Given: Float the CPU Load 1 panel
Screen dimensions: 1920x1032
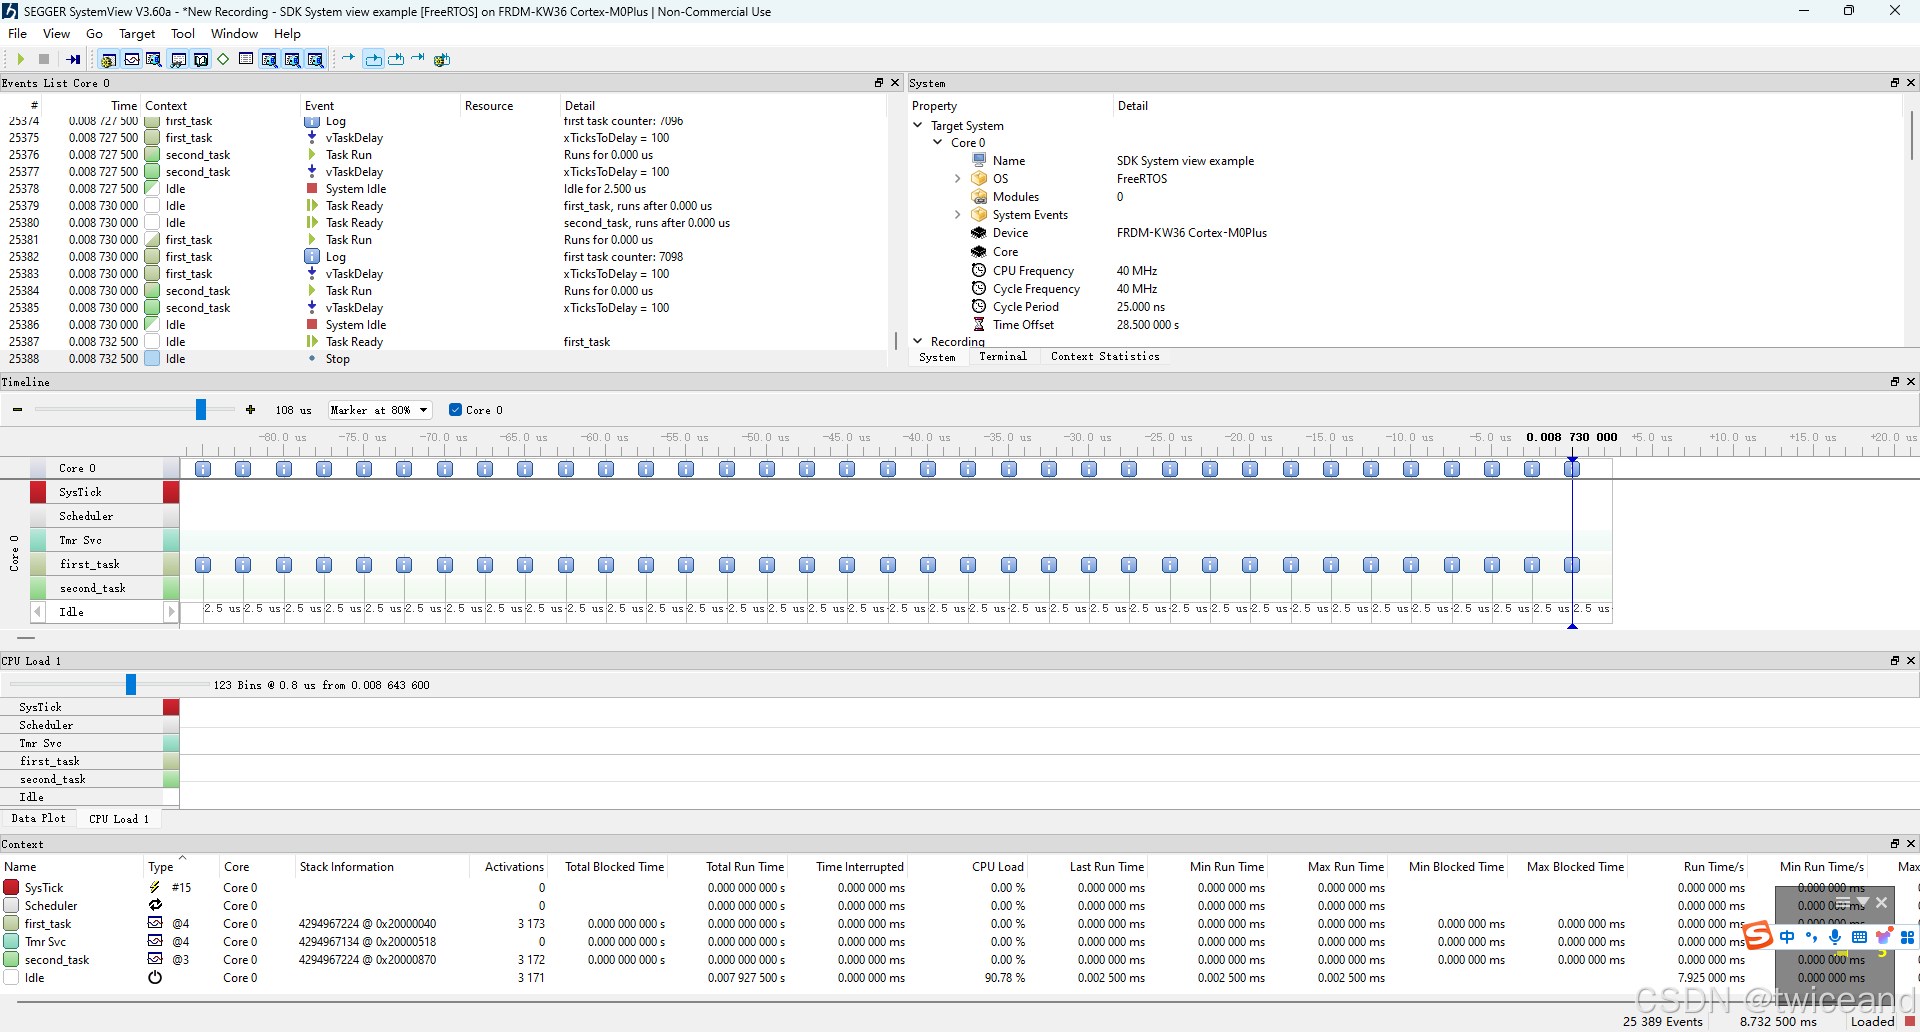Looking at the screenshot, I should 1894,661.
